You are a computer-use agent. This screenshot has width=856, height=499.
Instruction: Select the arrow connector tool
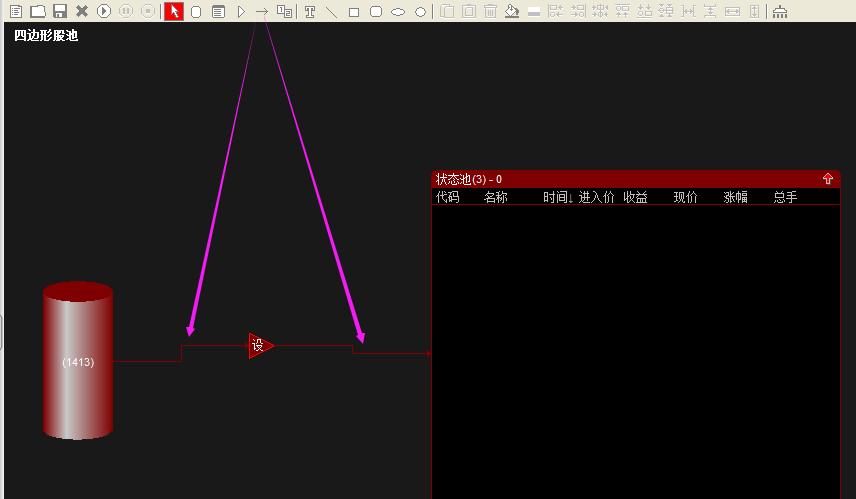262,11
